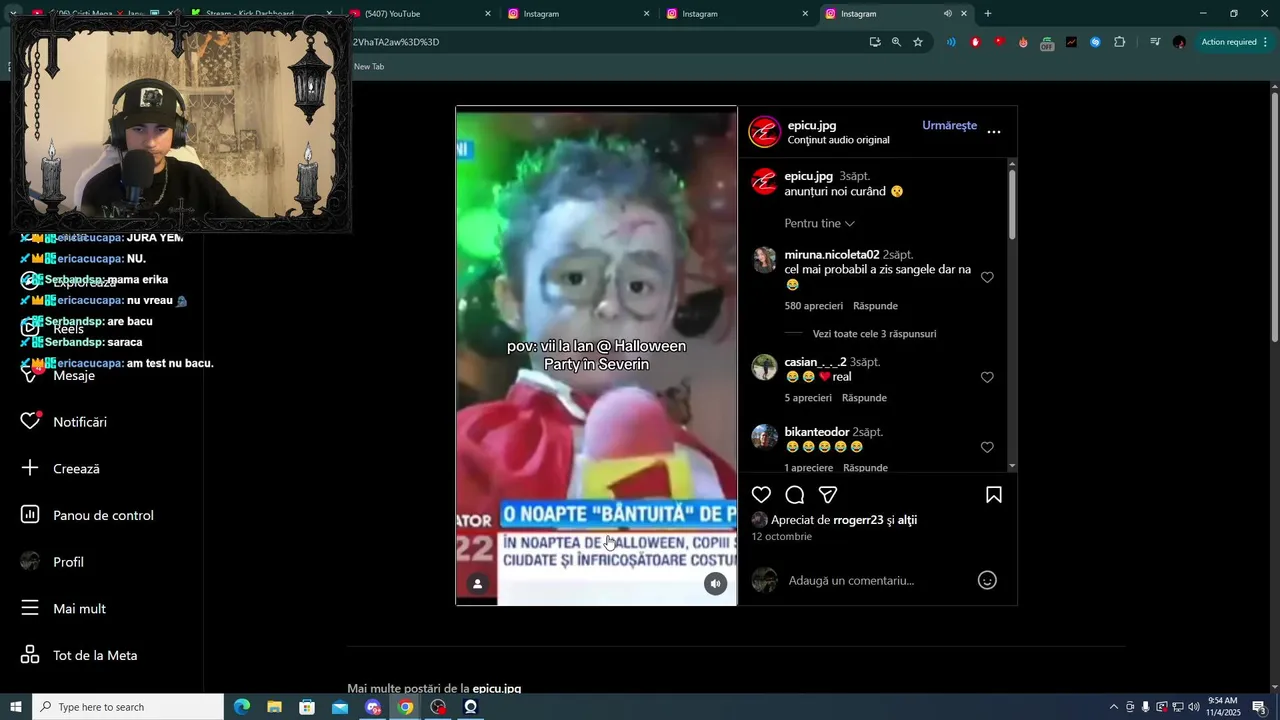View 580 aprecieri on miruna's comment

813,306
